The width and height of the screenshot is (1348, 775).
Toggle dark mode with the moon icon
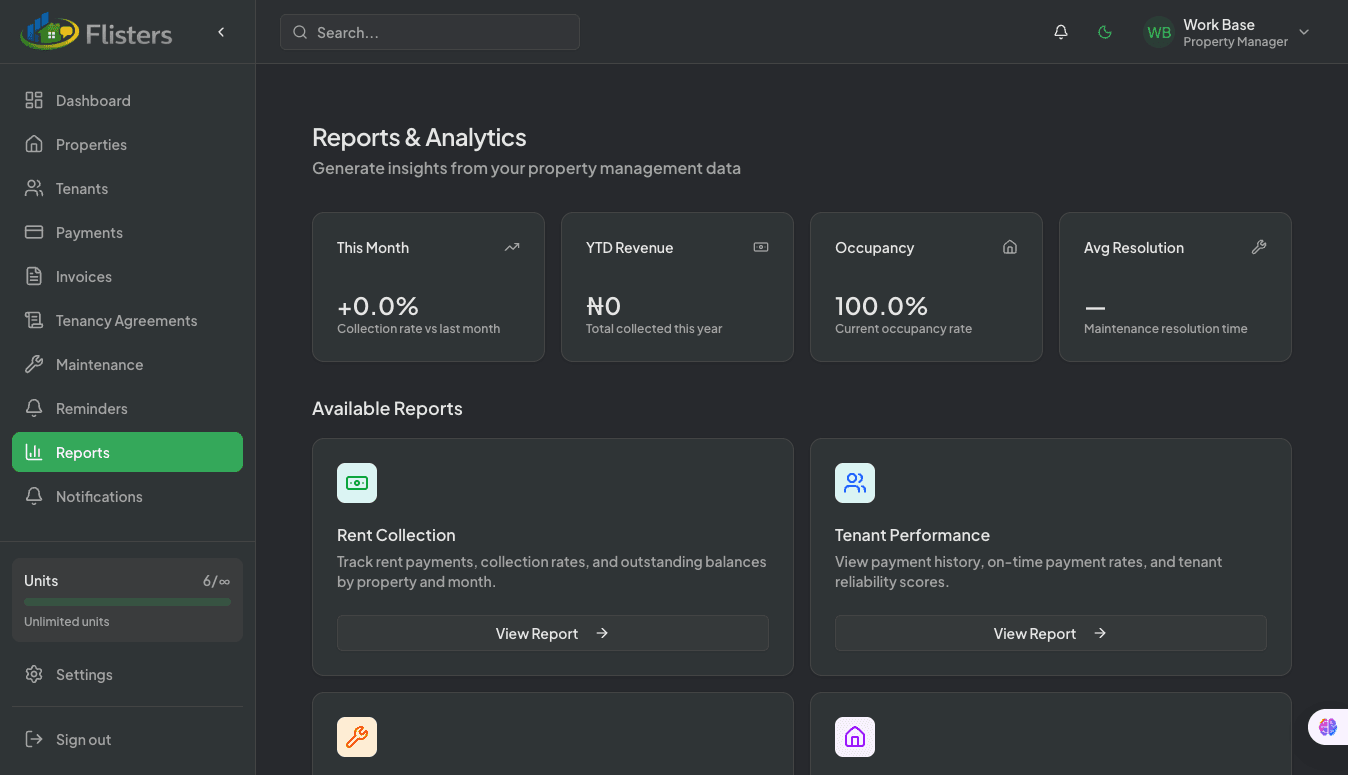point(1105,32)
